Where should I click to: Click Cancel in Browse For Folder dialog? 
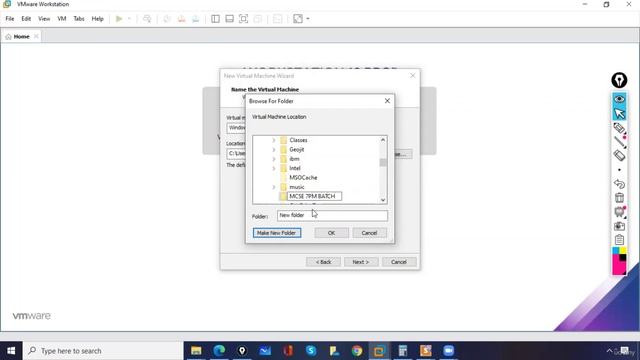(x=369, y=233)
